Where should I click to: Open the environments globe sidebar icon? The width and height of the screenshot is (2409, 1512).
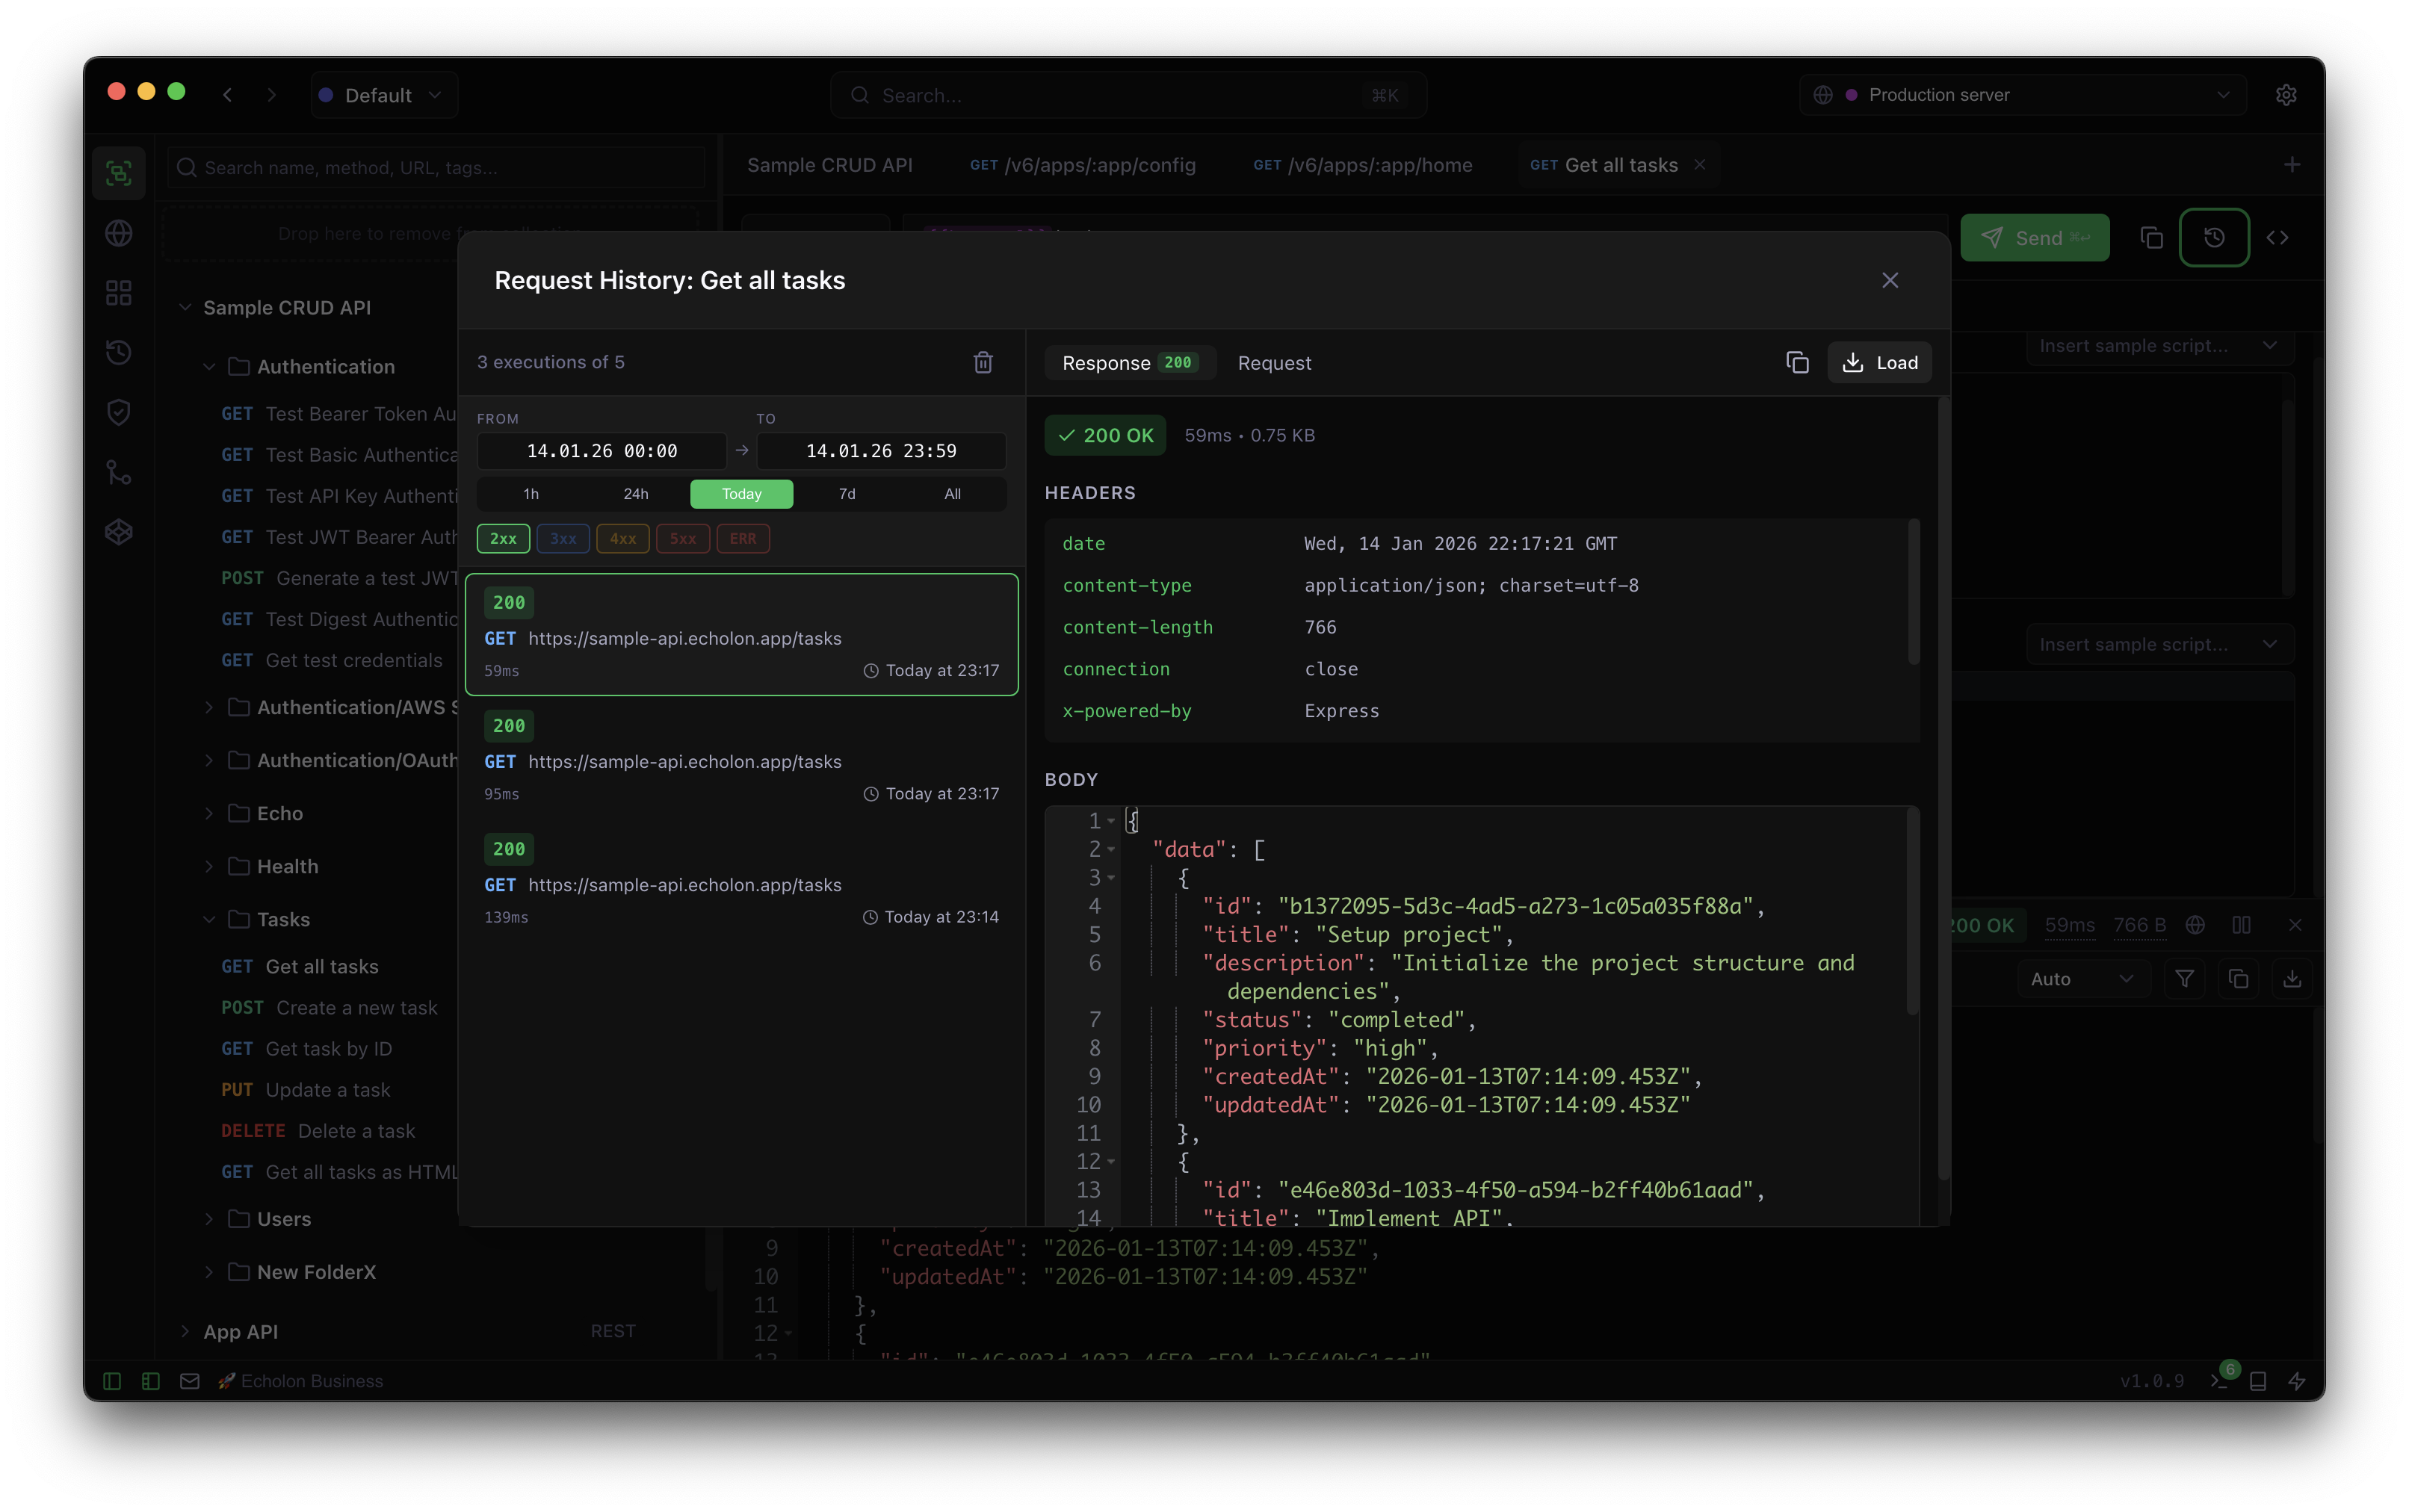tap(119, 233)
